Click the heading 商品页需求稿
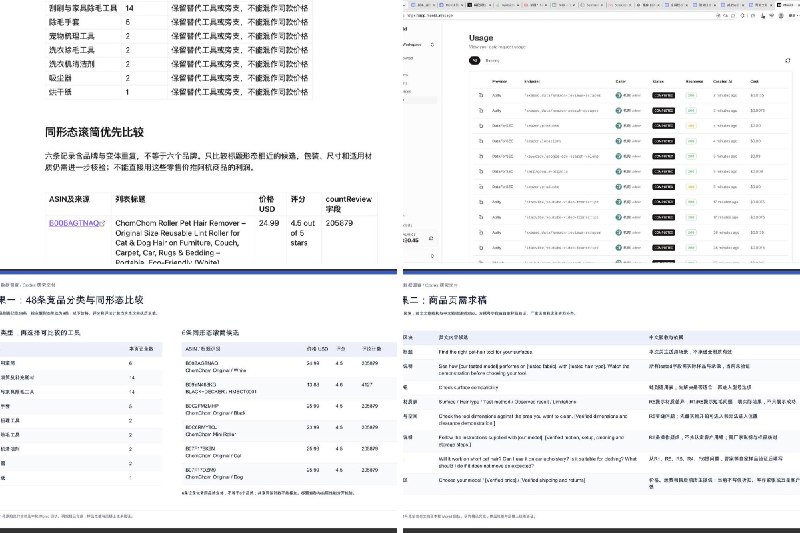Viewport: 800px width, 533px height. point(458,300)
